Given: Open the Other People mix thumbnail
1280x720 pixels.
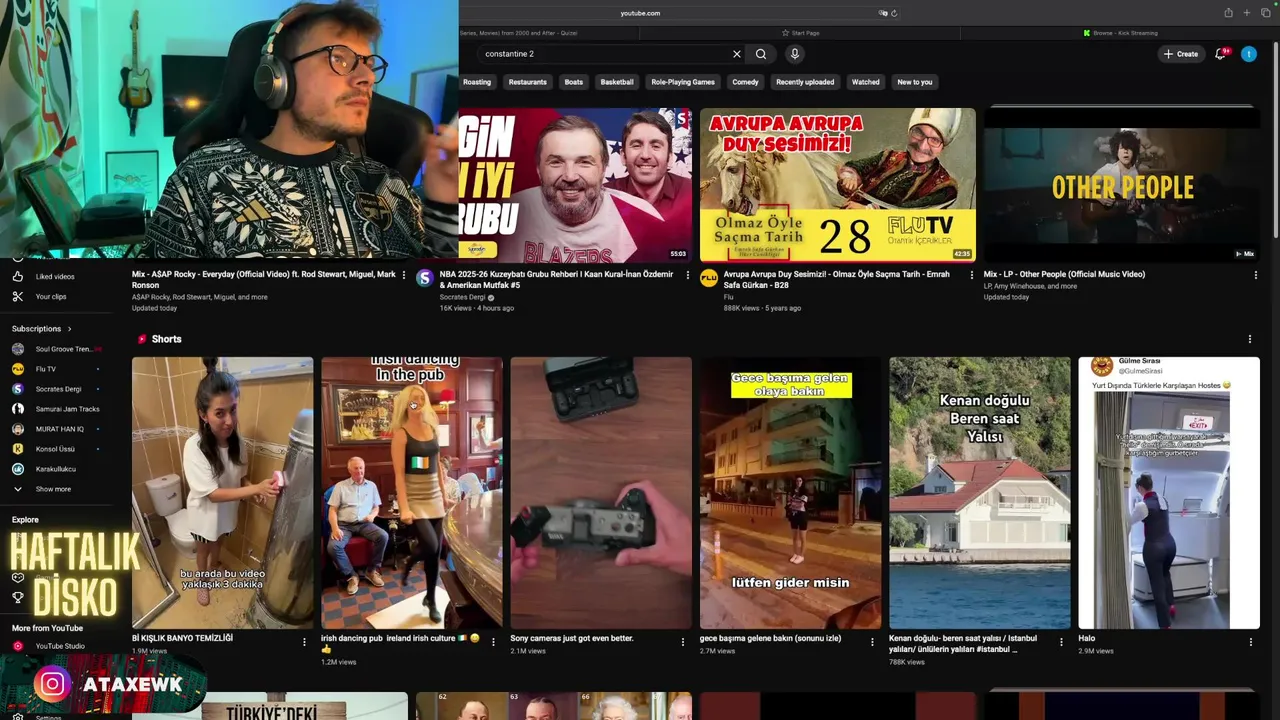Looking at the screenshot, I should pyautogui.click(x=1122, y=185).
